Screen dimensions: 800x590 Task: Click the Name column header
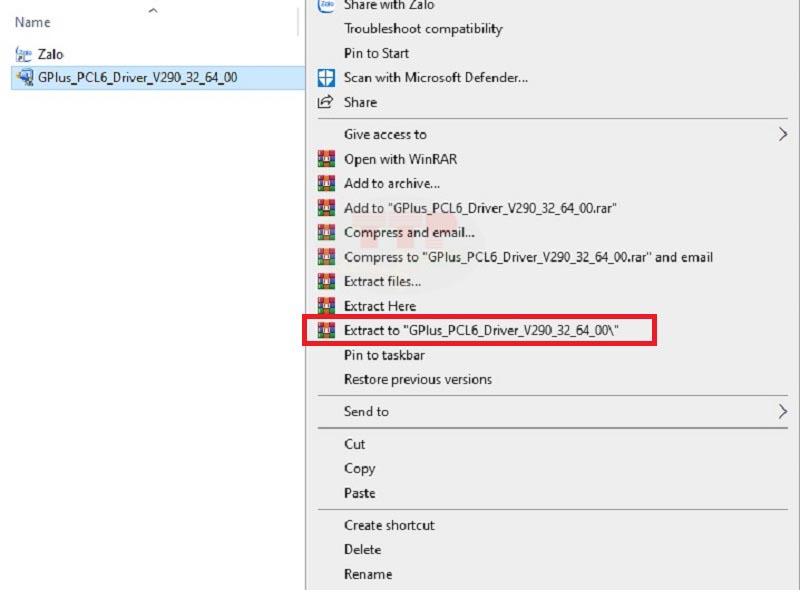[x=33, y=22]
